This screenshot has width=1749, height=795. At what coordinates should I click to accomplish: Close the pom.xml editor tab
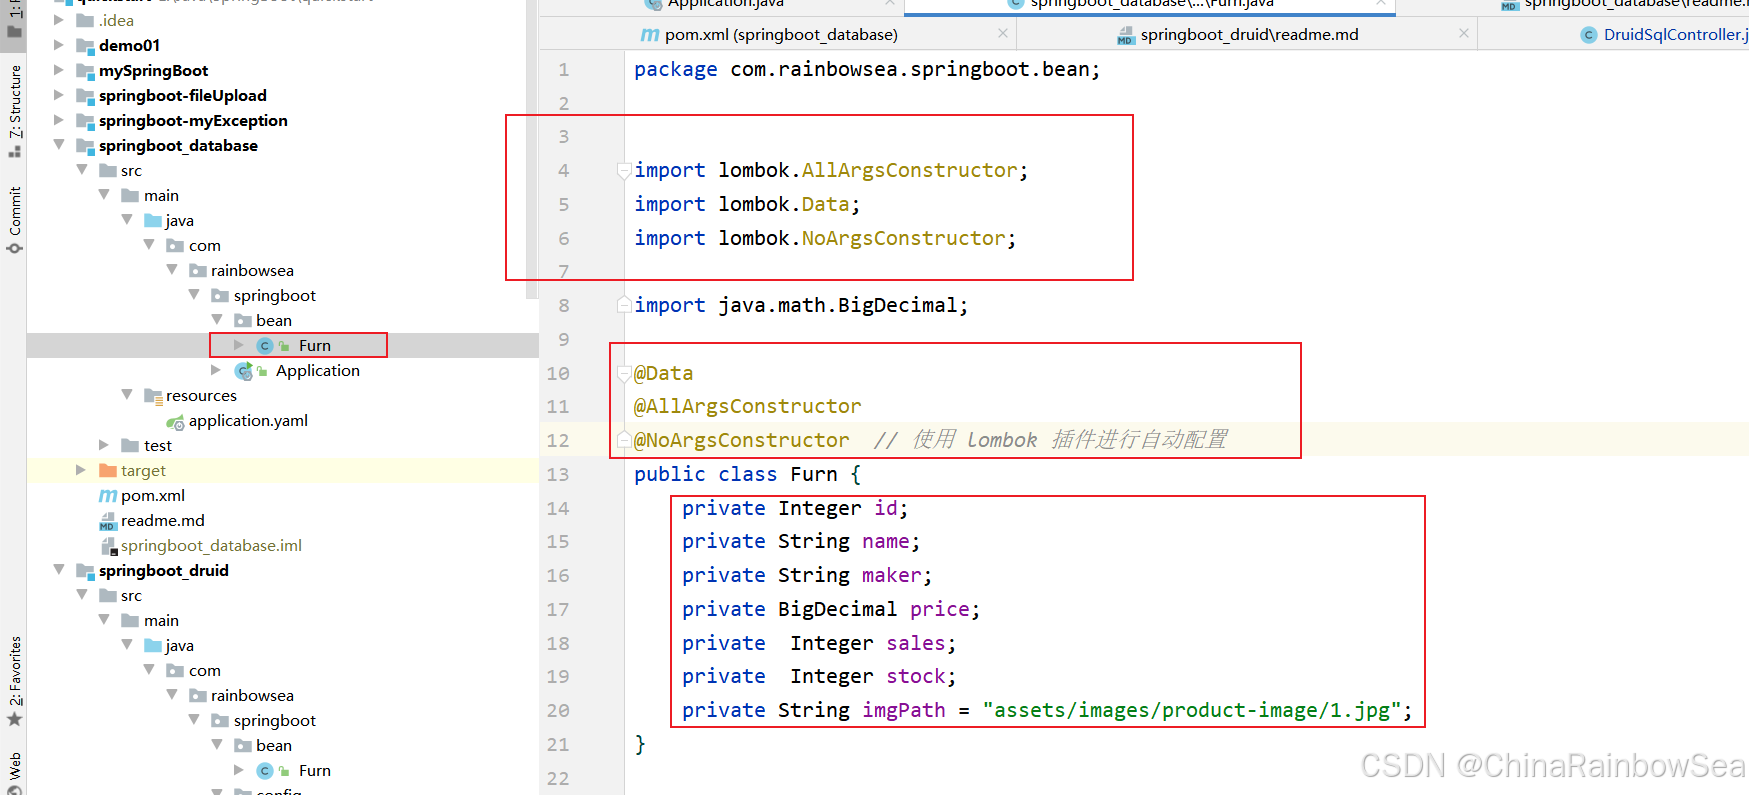click(x=1002, y=34)
